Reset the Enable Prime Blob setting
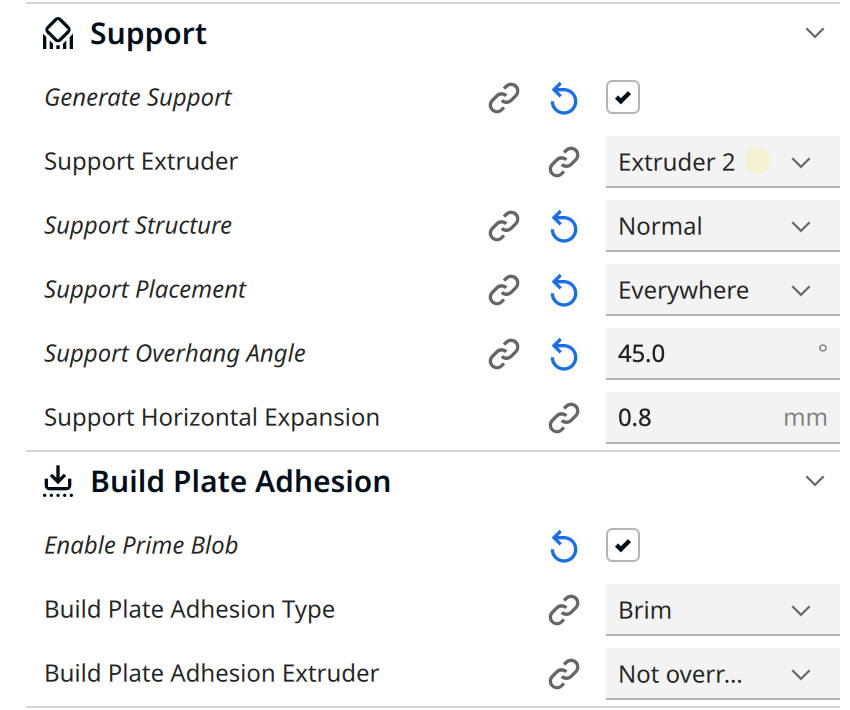Image resolution: width=850 pixels, height=710 pixels. (564, 546)
